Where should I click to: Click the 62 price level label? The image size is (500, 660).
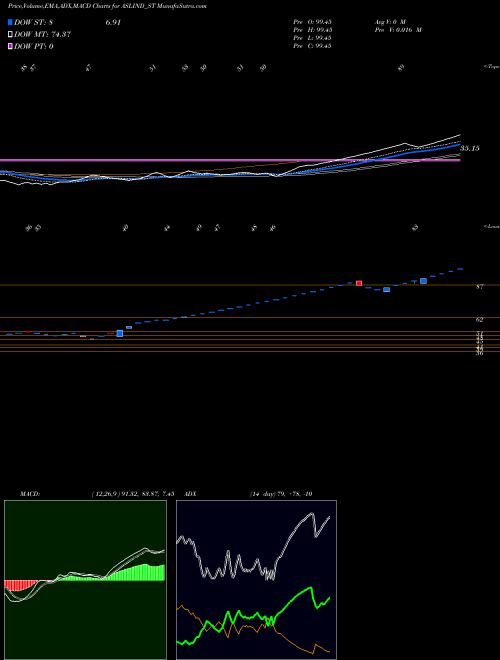pos(479,320)
